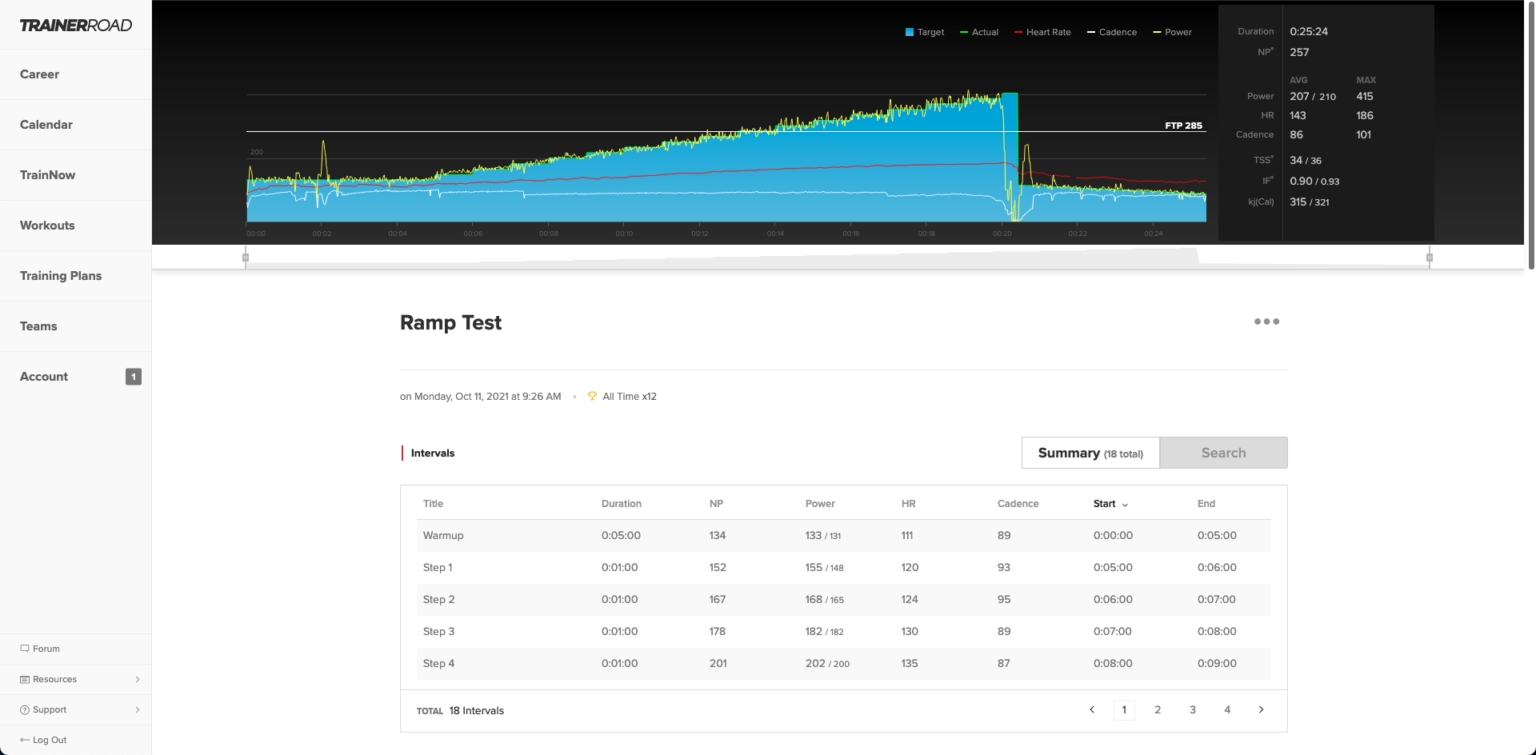Go to next intervals page arrow
1536x755 pixels.
tap(1260, 710)
